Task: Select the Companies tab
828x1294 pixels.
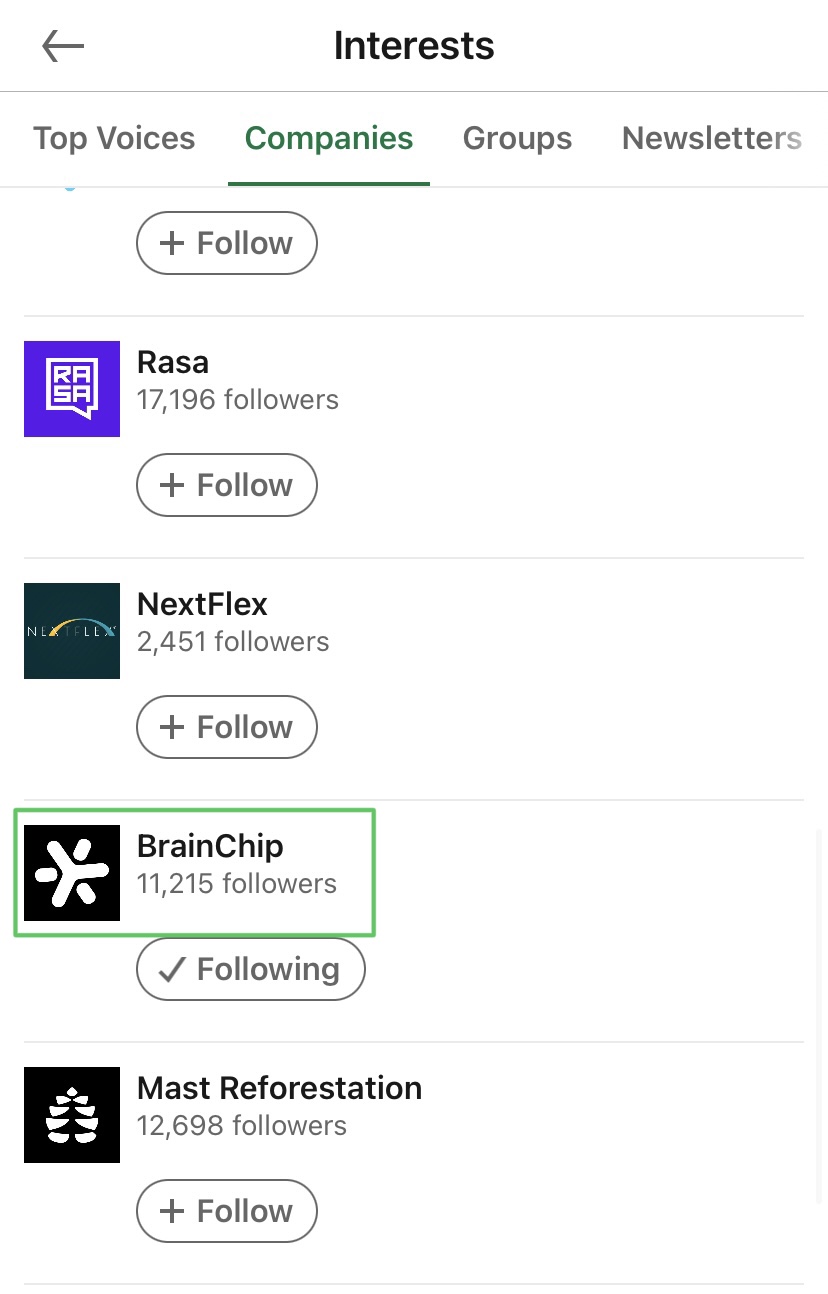Action: coord(329,138)
